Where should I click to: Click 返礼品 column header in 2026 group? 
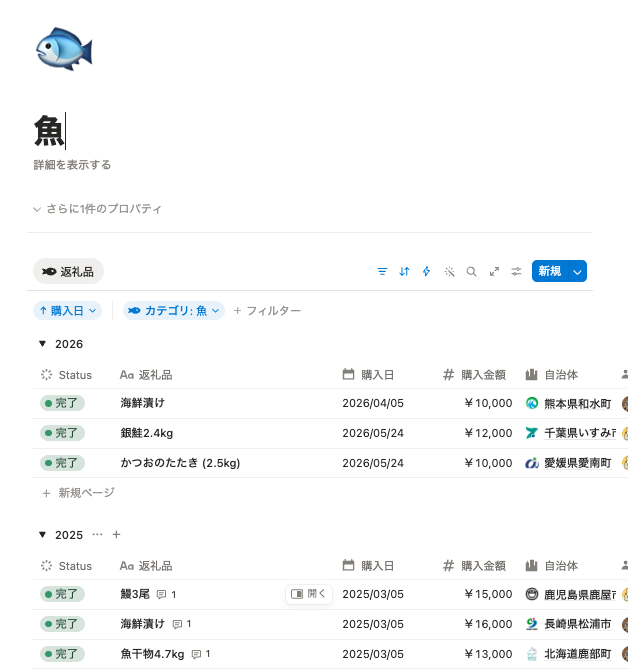tap(146, 375)
